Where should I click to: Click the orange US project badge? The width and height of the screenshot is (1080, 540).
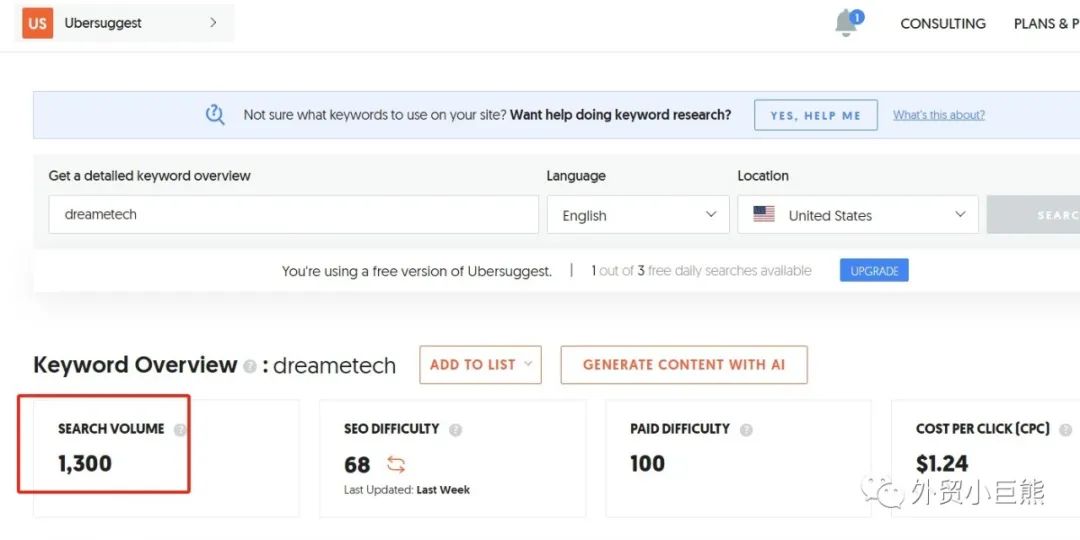[x=38, y=23]
